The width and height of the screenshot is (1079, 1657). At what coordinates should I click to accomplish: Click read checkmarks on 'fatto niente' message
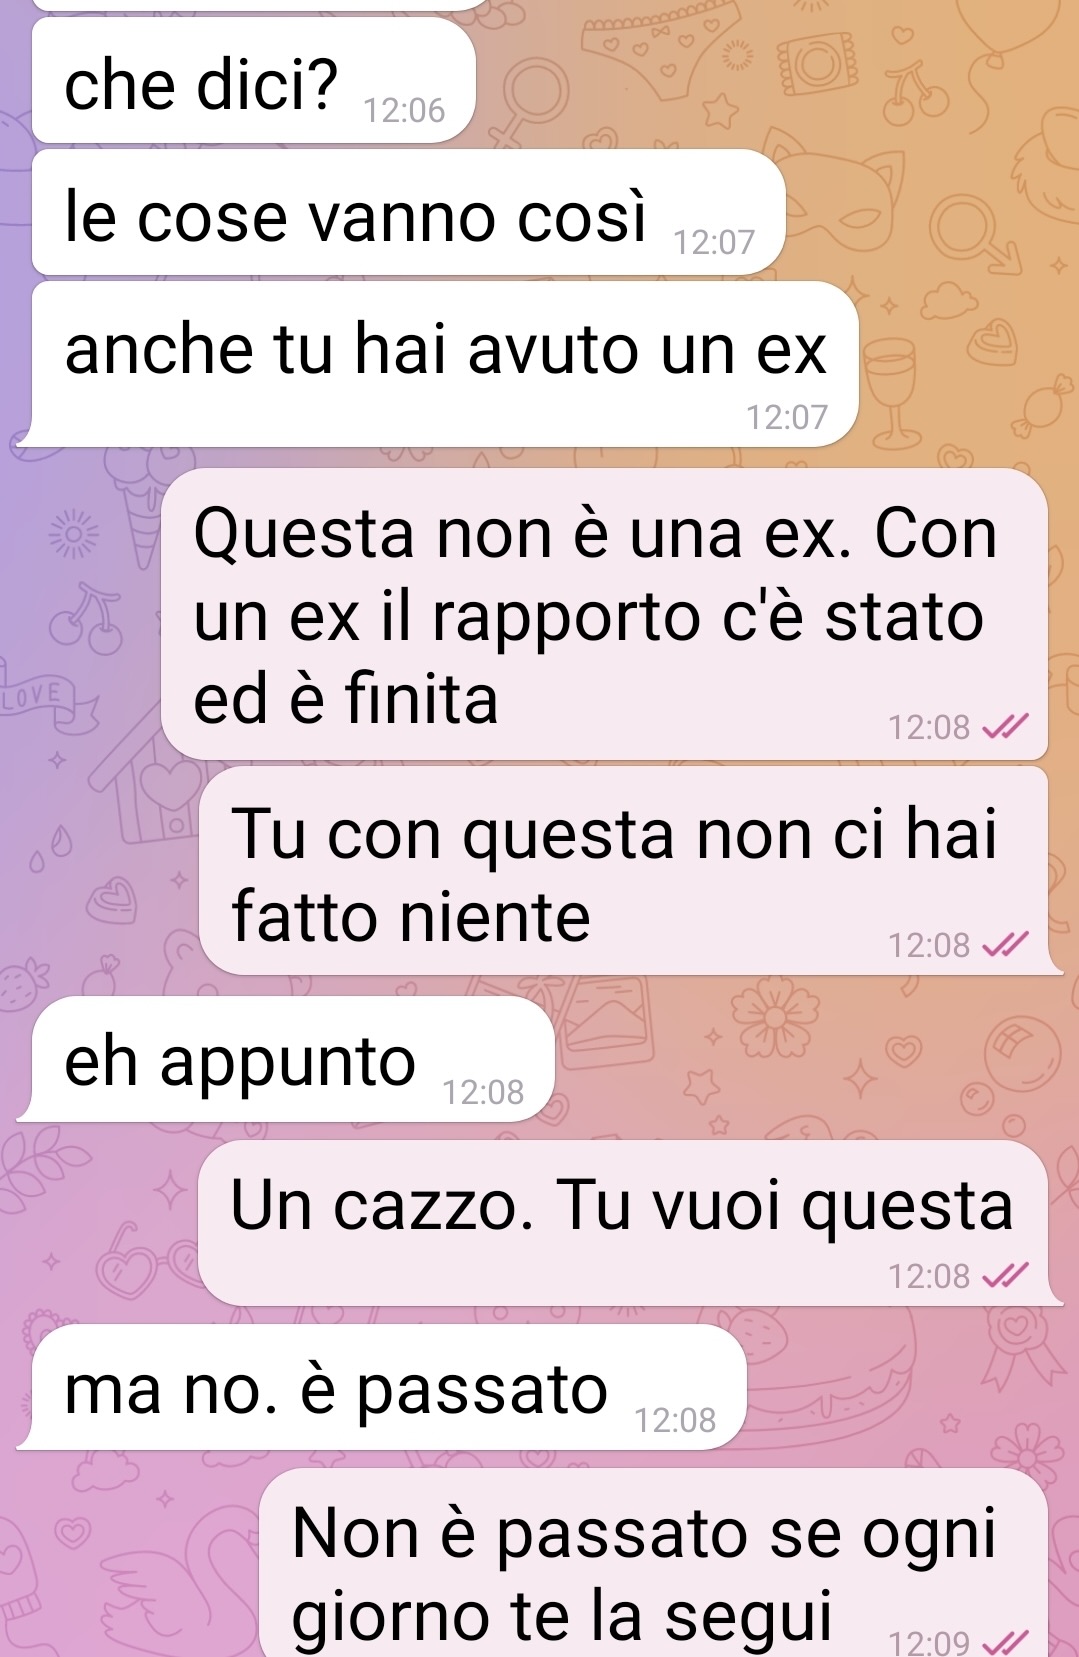pyautogui.click(x=1004, y=944)
